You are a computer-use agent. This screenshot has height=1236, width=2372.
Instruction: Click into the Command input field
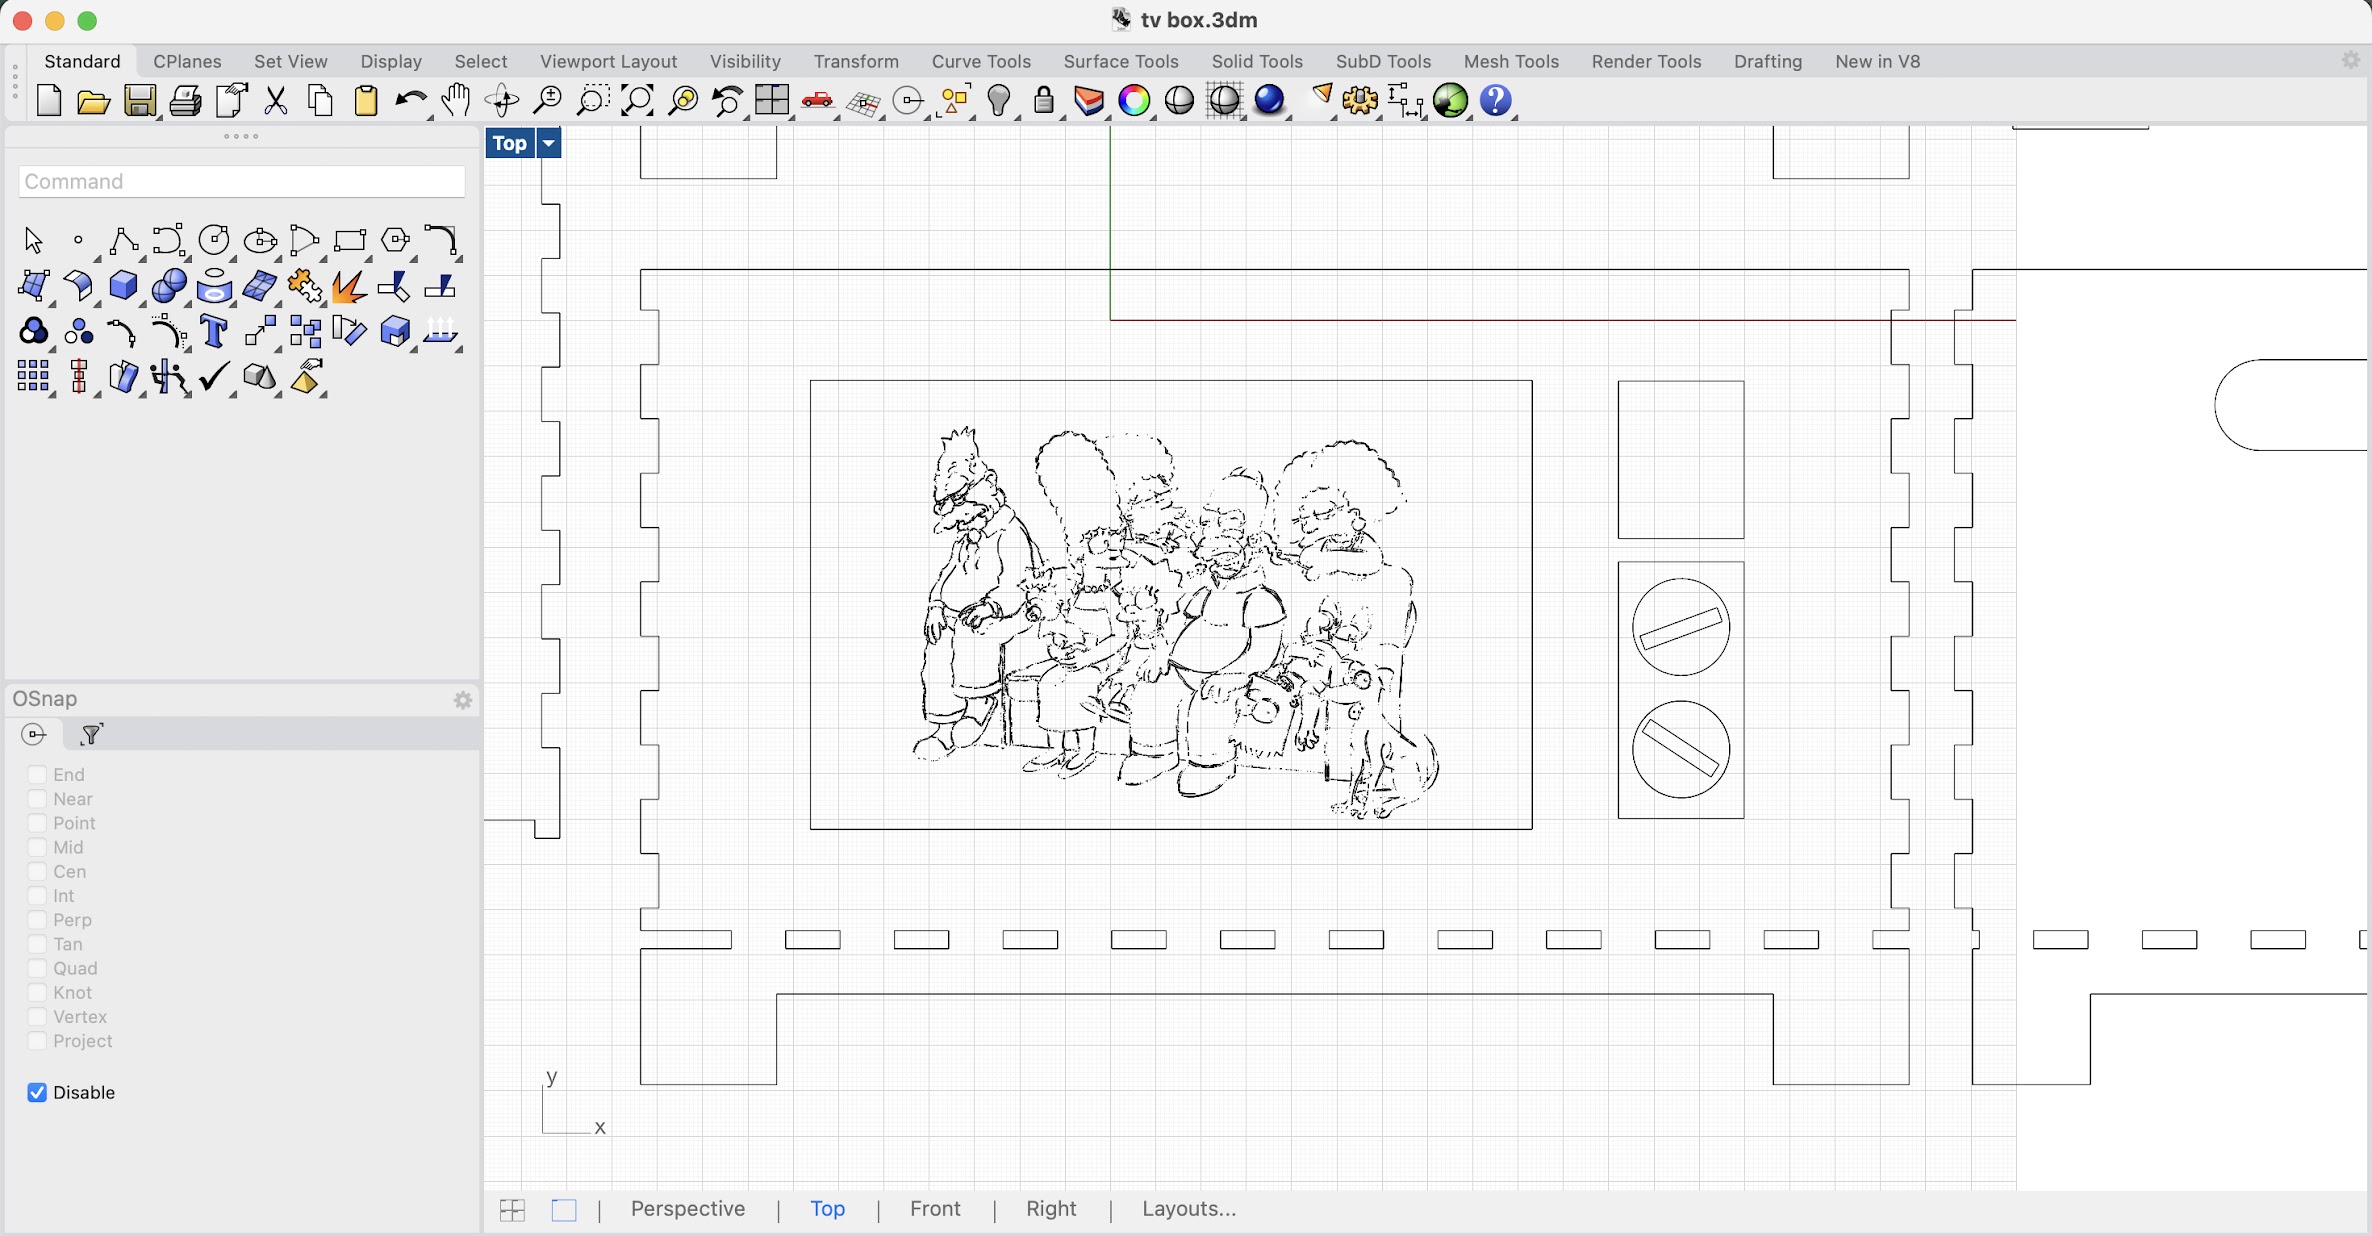(242, 182)
